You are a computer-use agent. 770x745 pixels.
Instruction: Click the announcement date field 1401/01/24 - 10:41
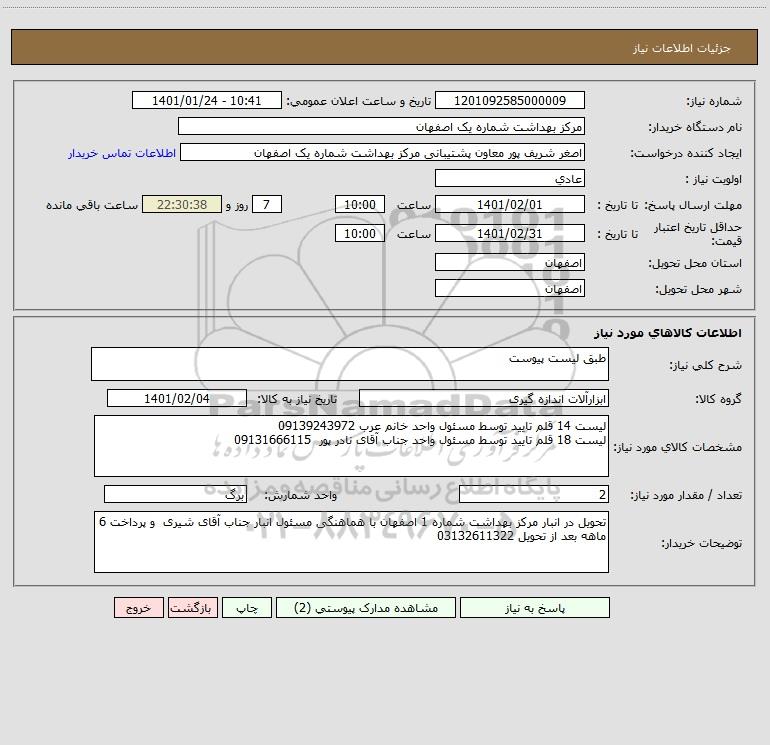207,100
